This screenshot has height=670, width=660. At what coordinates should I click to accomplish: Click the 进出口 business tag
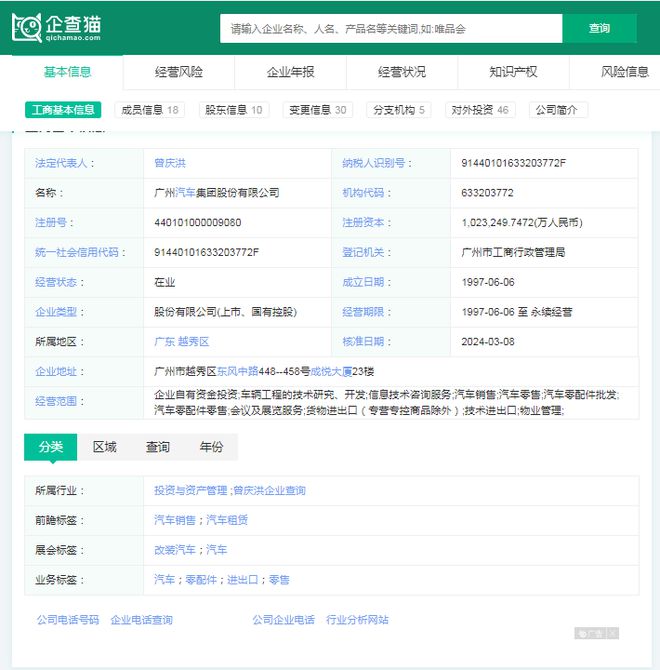tap(243, 580)
